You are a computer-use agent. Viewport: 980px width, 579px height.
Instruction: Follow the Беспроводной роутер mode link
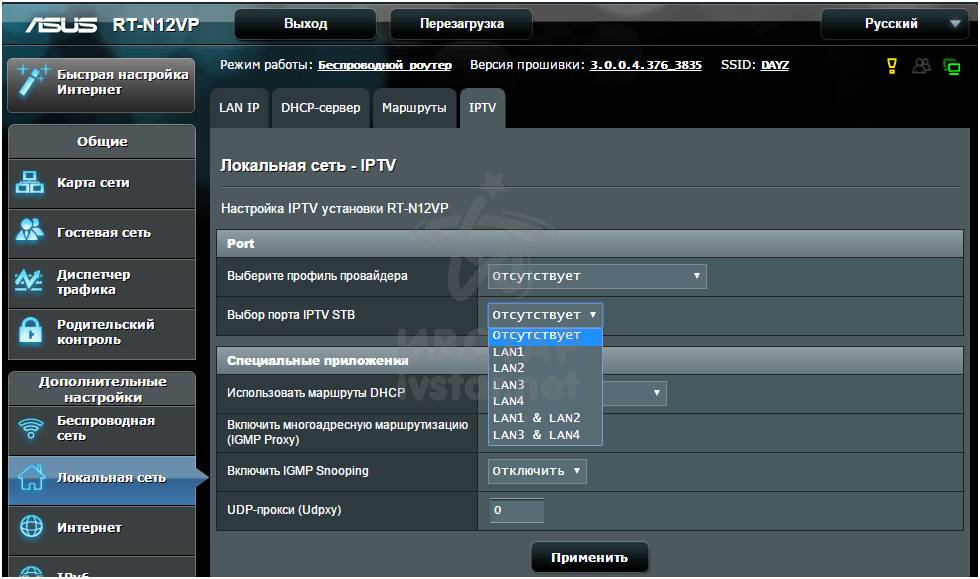point(385,66)
